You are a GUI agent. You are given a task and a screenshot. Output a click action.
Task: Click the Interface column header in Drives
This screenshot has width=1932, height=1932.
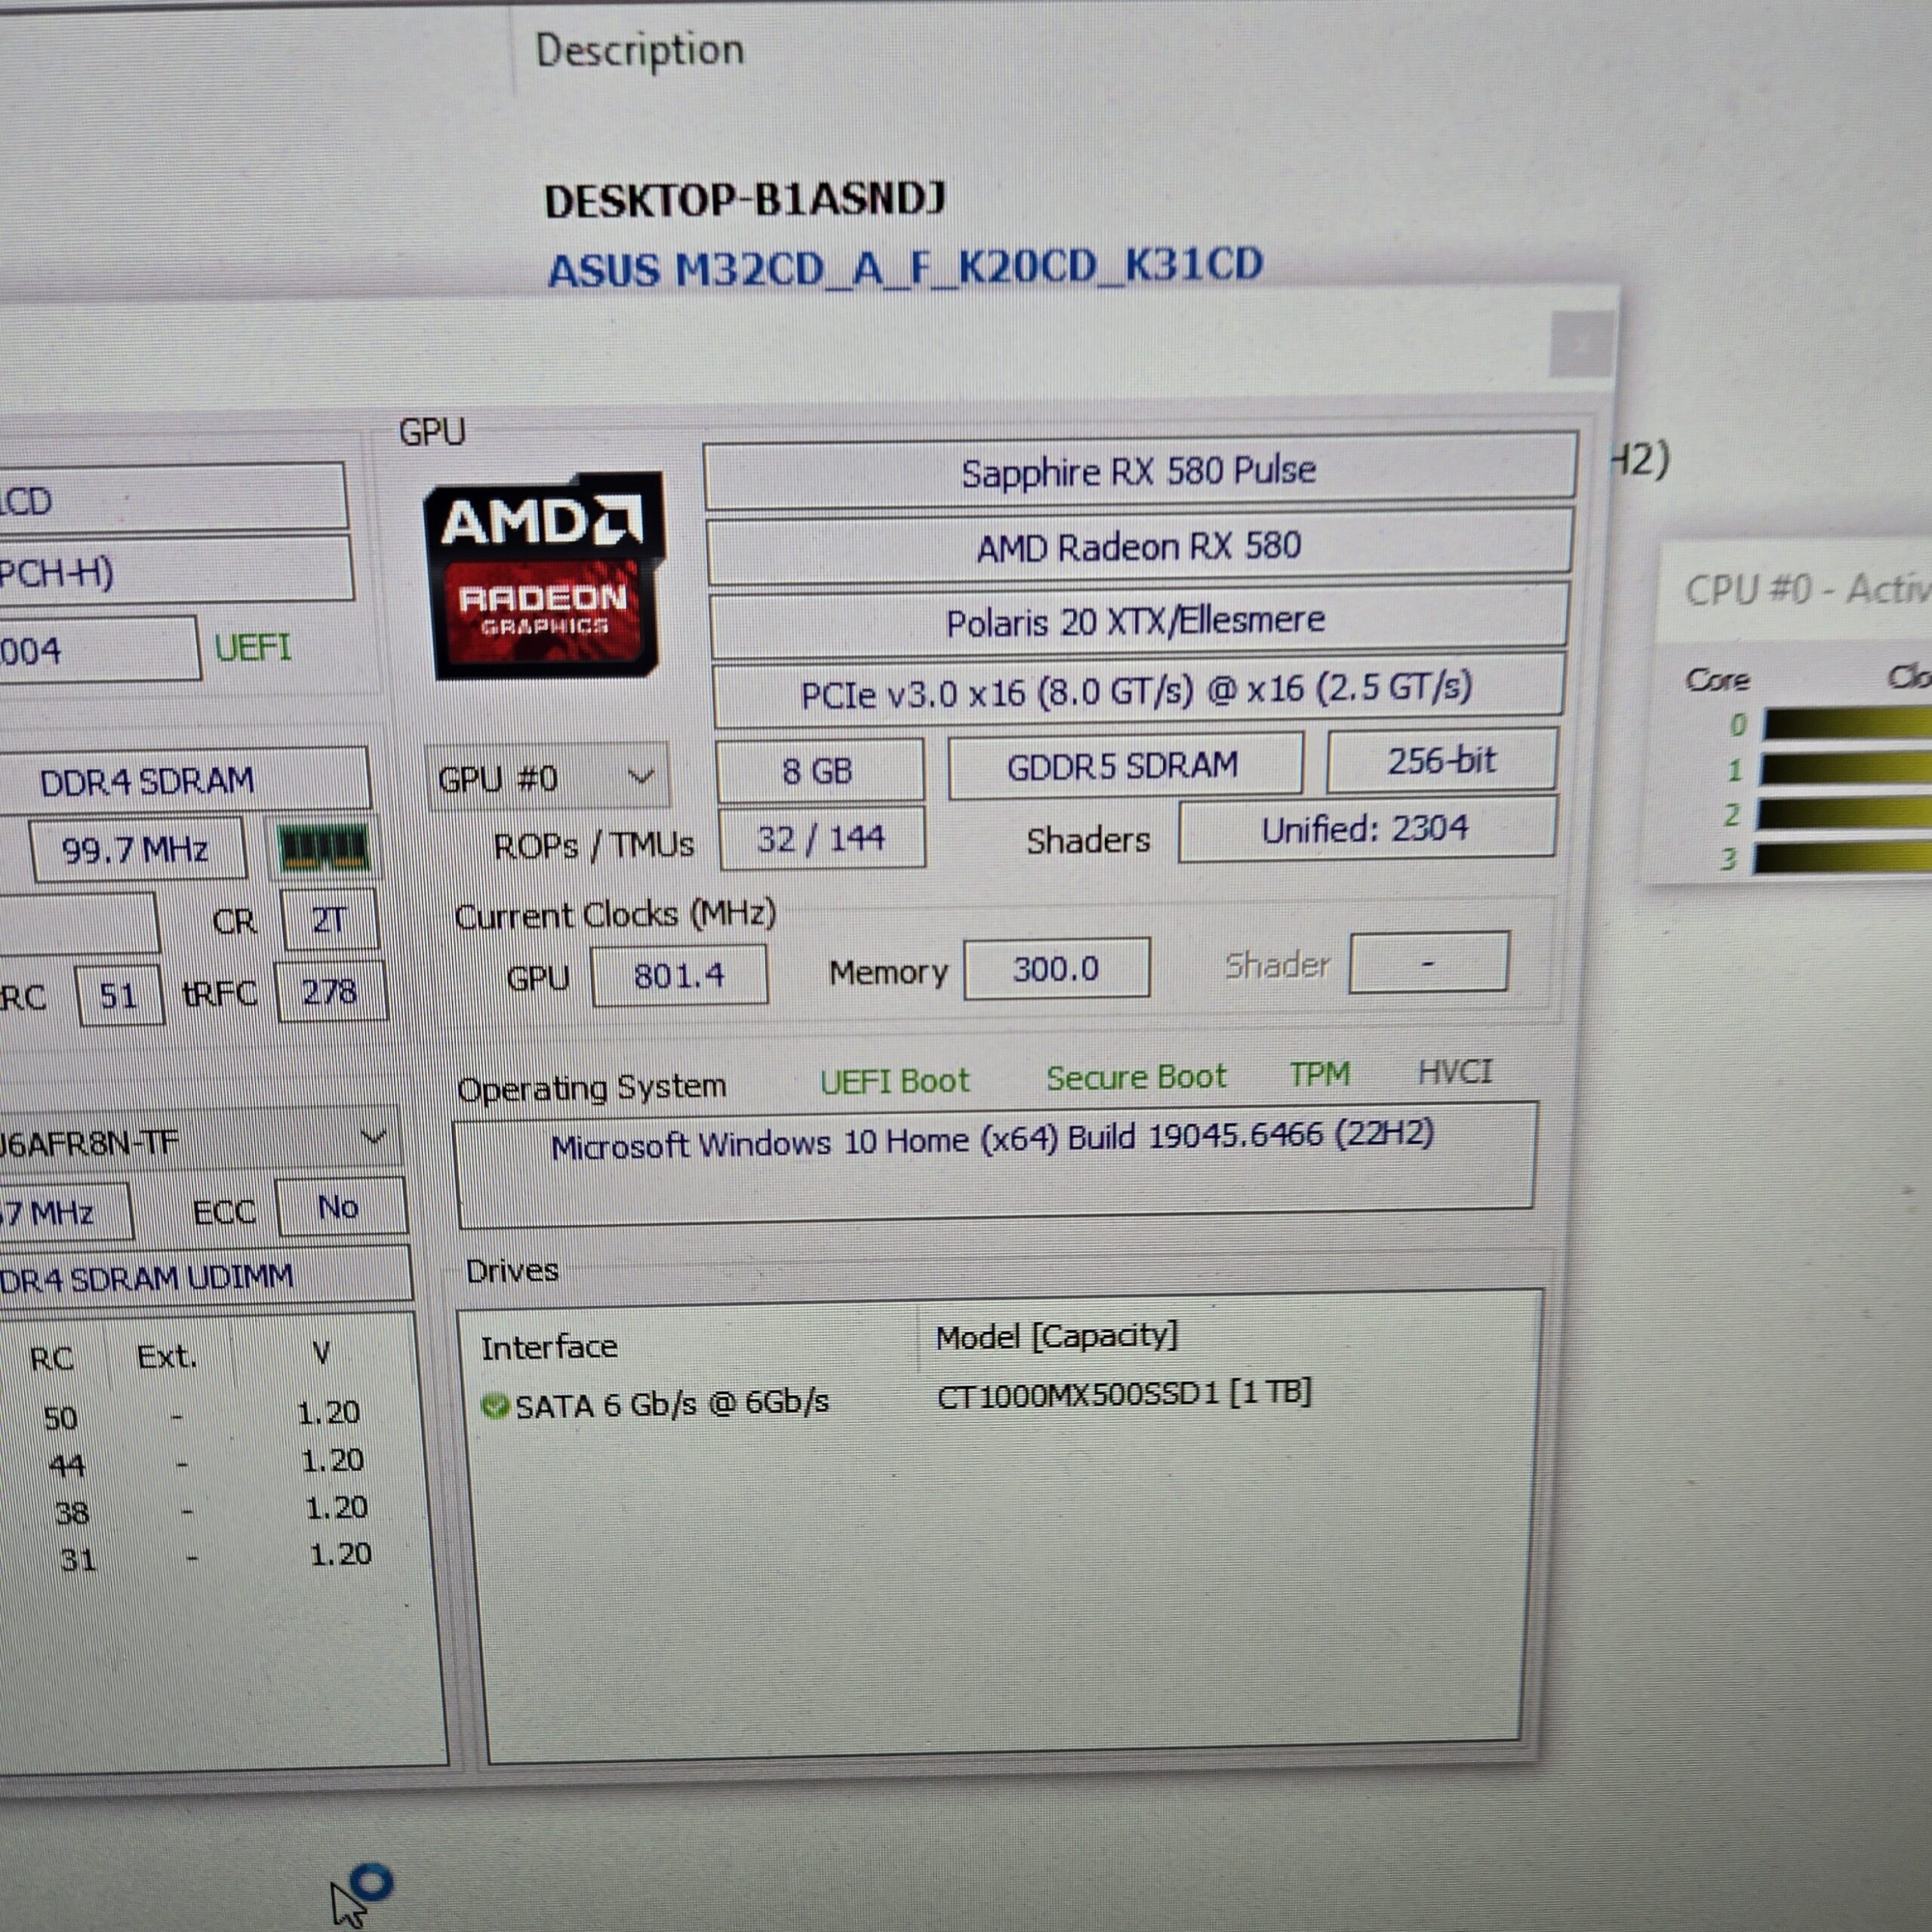pos(549,1347)
